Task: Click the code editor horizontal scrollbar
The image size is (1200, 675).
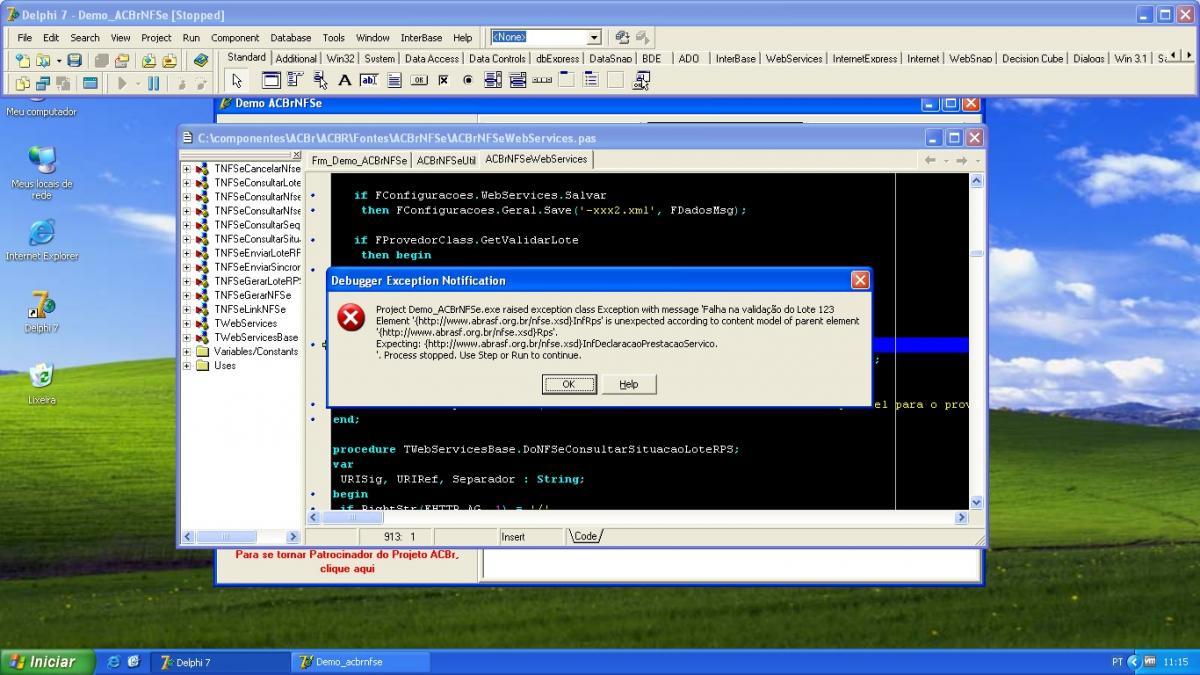Action: [x=638, y=518]
